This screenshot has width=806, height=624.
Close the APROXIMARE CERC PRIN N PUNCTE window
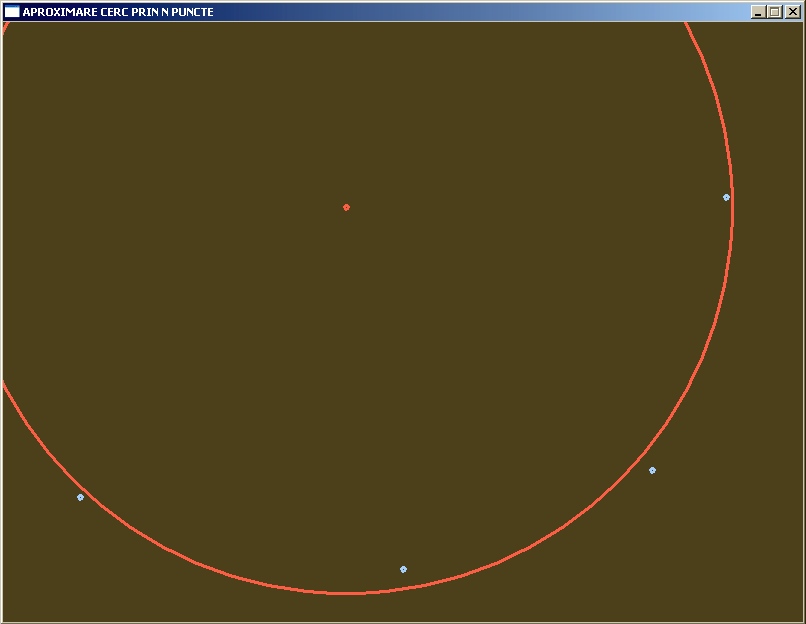[x=792, y=11]
